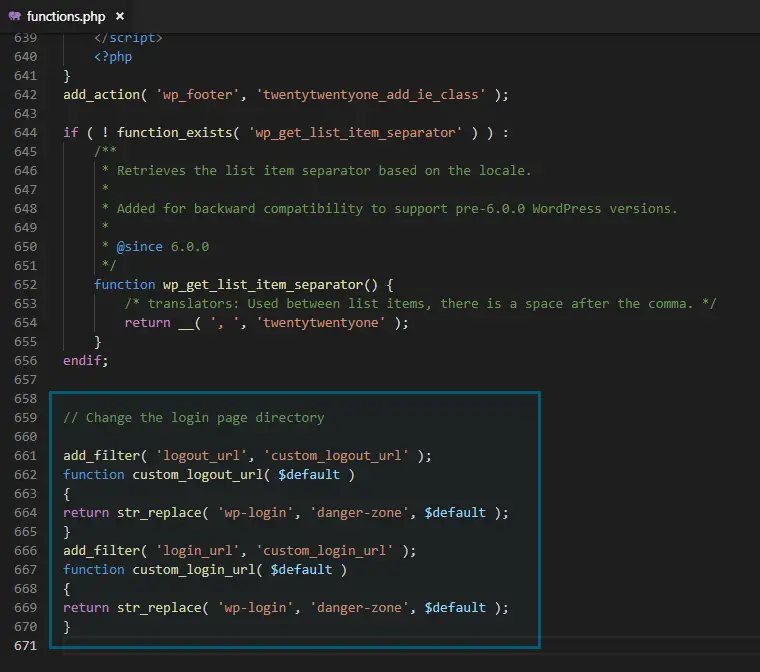
Task: Click the closing script tag on line 639
Action: [x=128, y=37]
